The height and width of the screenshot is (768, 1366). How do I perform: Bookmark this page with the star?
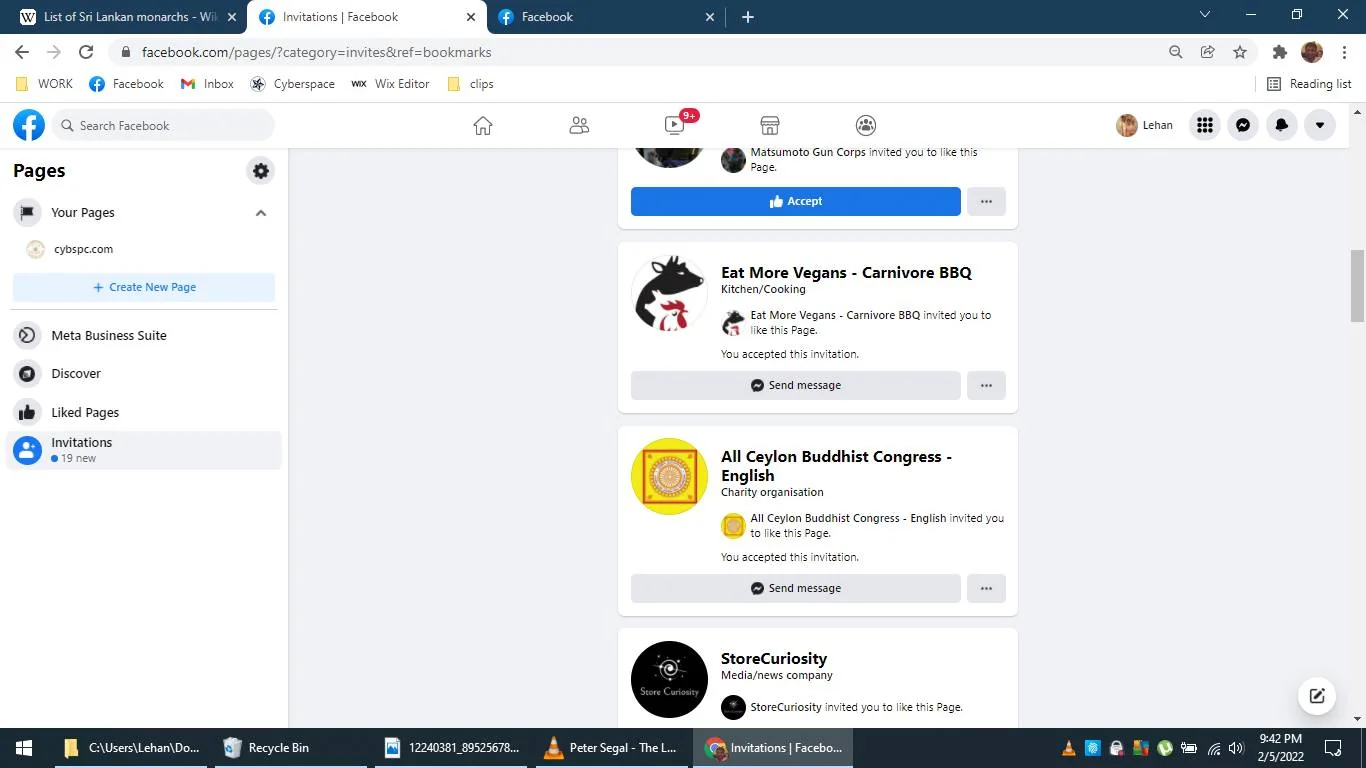[1240, 52]
